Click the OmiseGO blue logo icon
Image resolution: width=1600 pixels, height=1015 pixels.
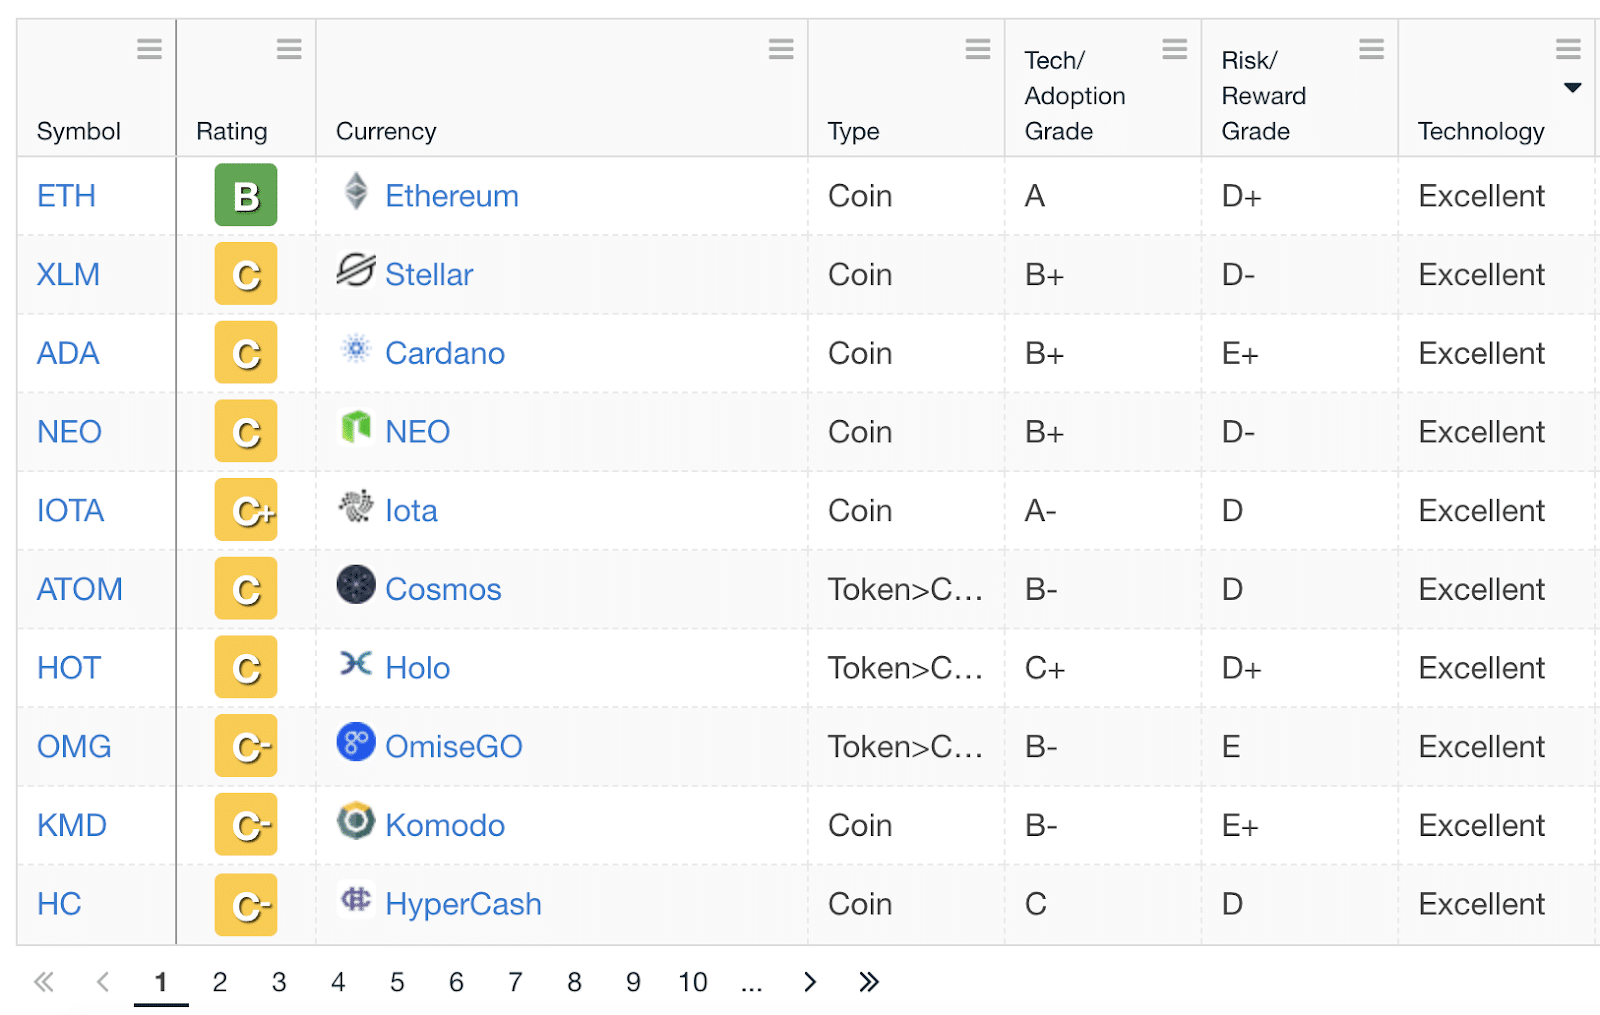[x=356, y=742]
